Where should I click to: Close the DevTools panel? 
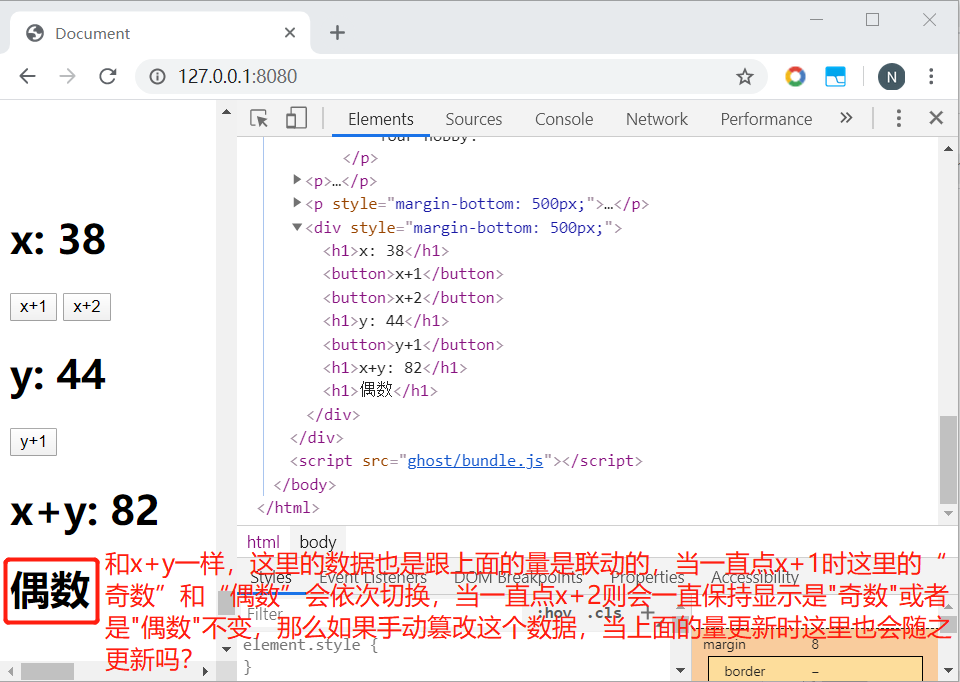click(x=936, y=118)
